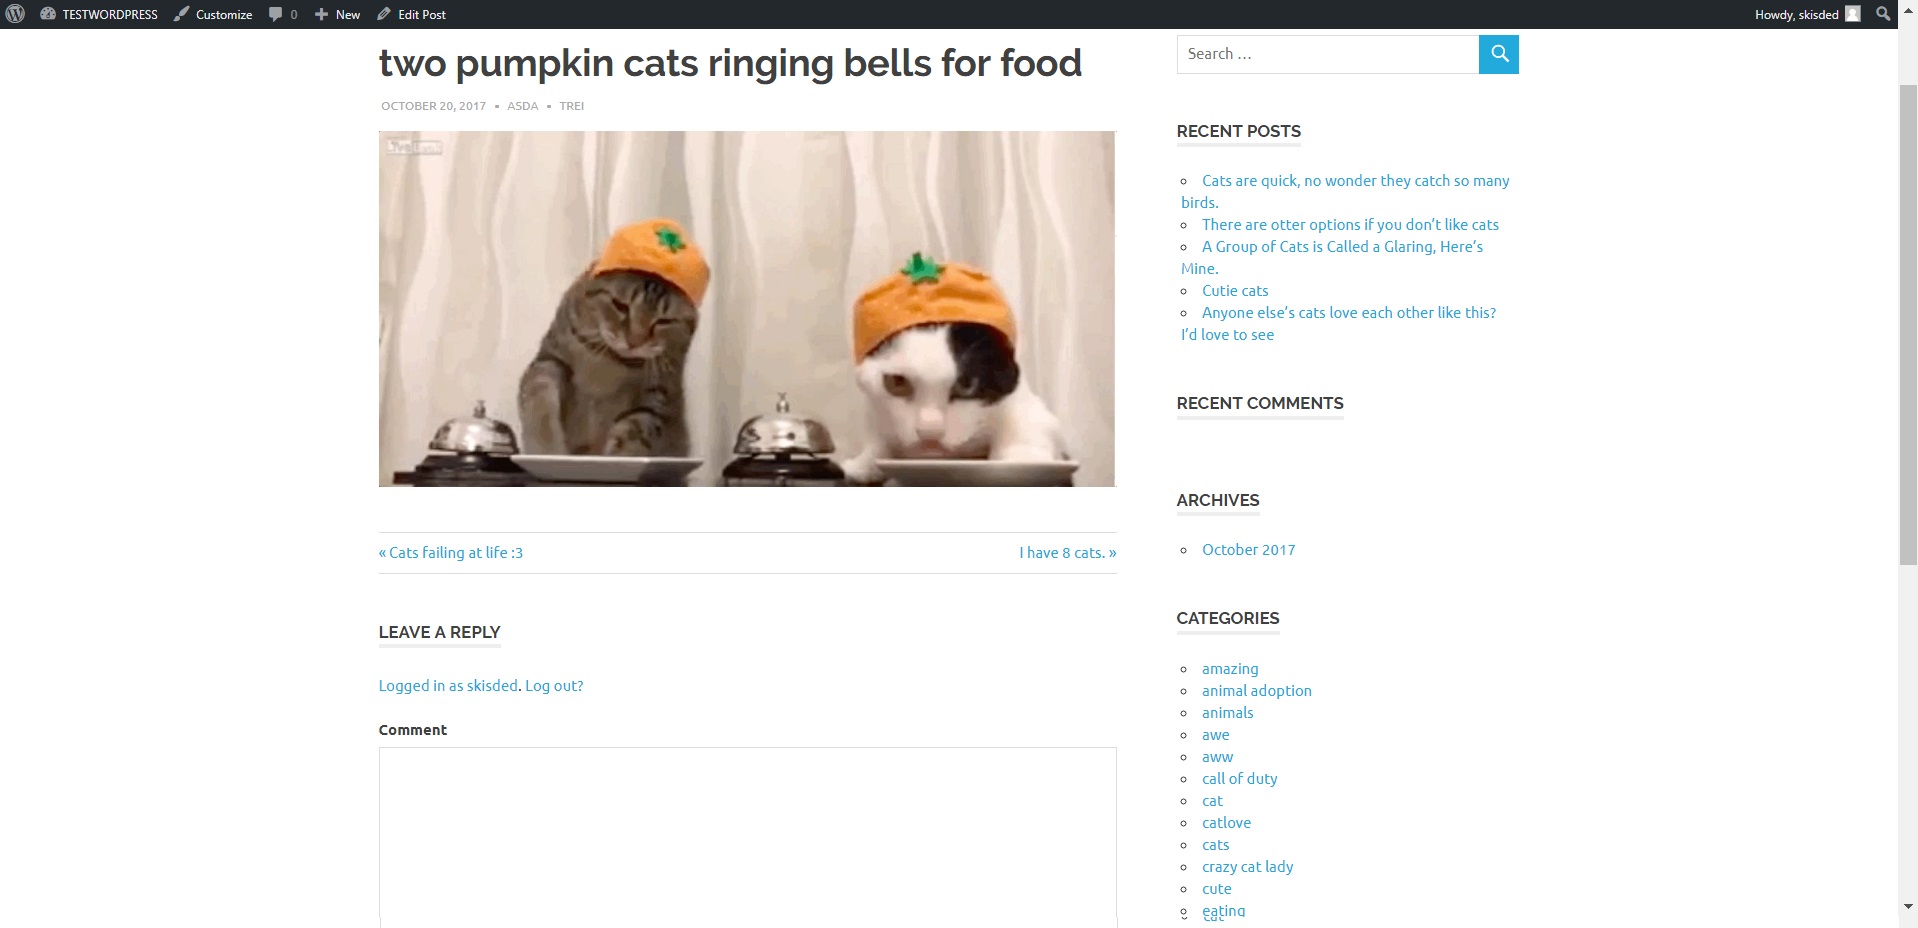Open the TESTWORDPRESS site dashboard icon
This screenshot has width=1918, height=928.
(x=47, y=14)
